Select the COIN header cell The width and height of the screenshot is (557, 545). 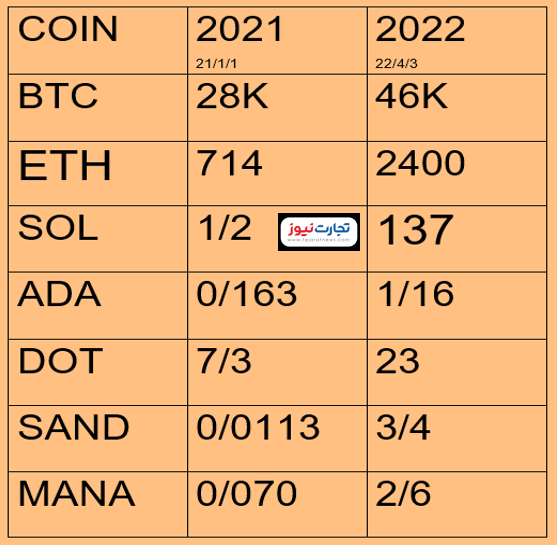[98, 41]
